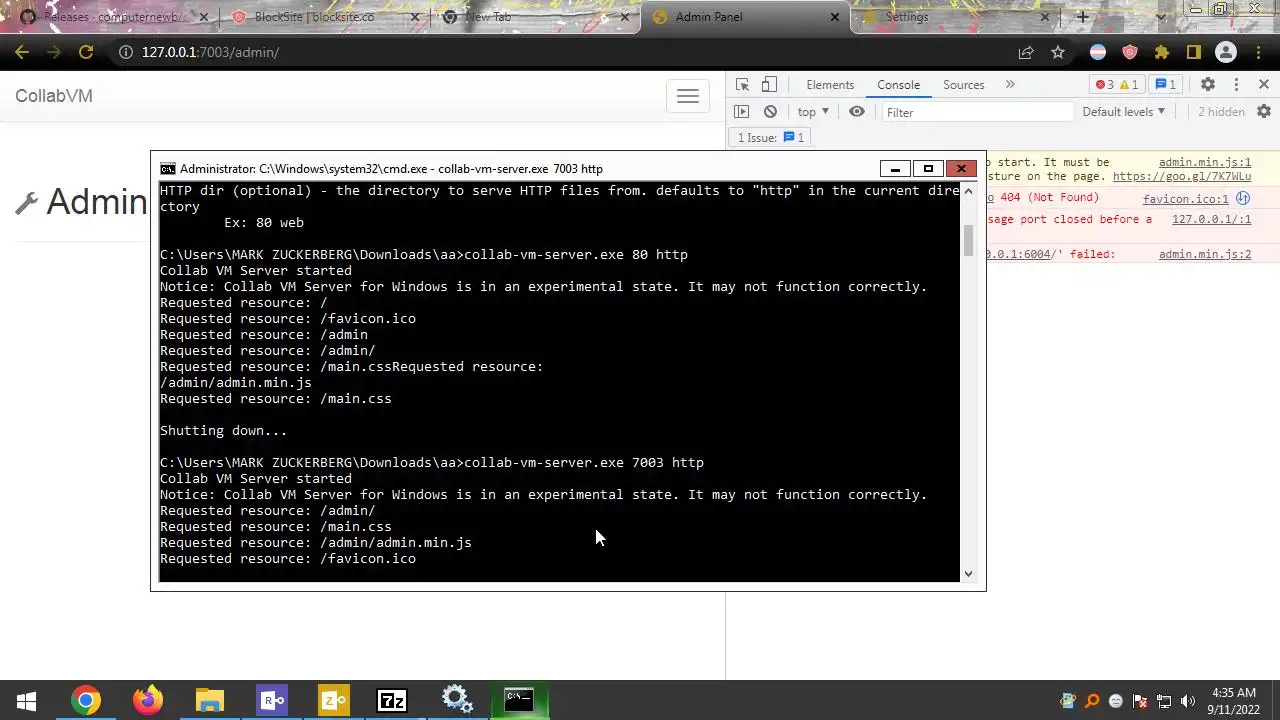
Task: Click the cmd window scrollbar thumb
Action: [x=967, y=240]
